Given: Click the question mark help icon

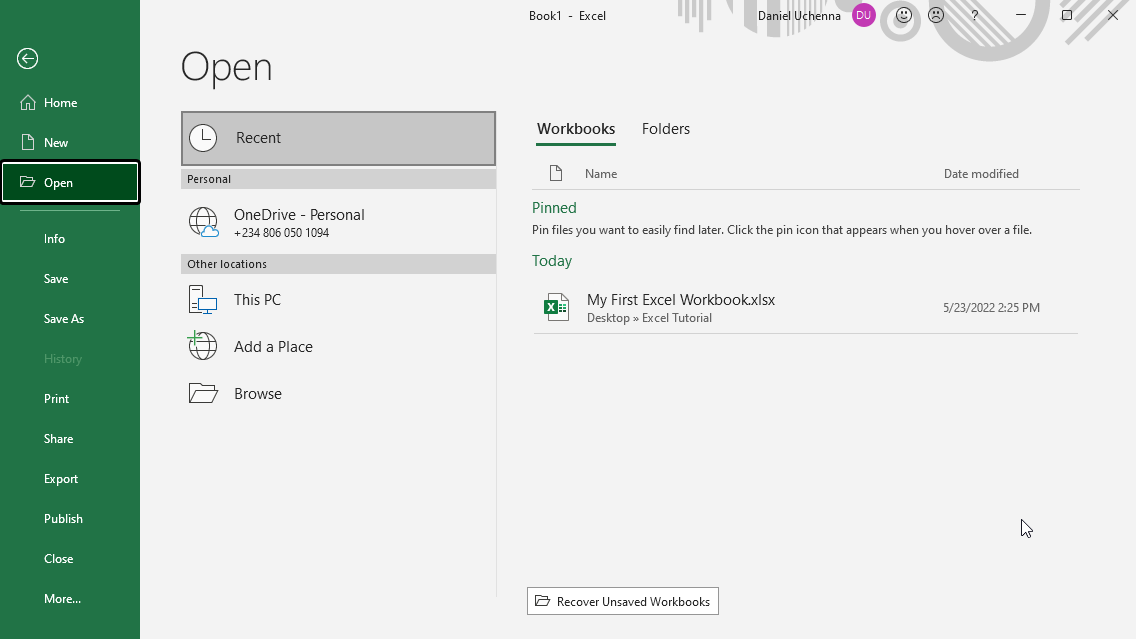Looking at the screenshot, I should (x=975, y=16).
